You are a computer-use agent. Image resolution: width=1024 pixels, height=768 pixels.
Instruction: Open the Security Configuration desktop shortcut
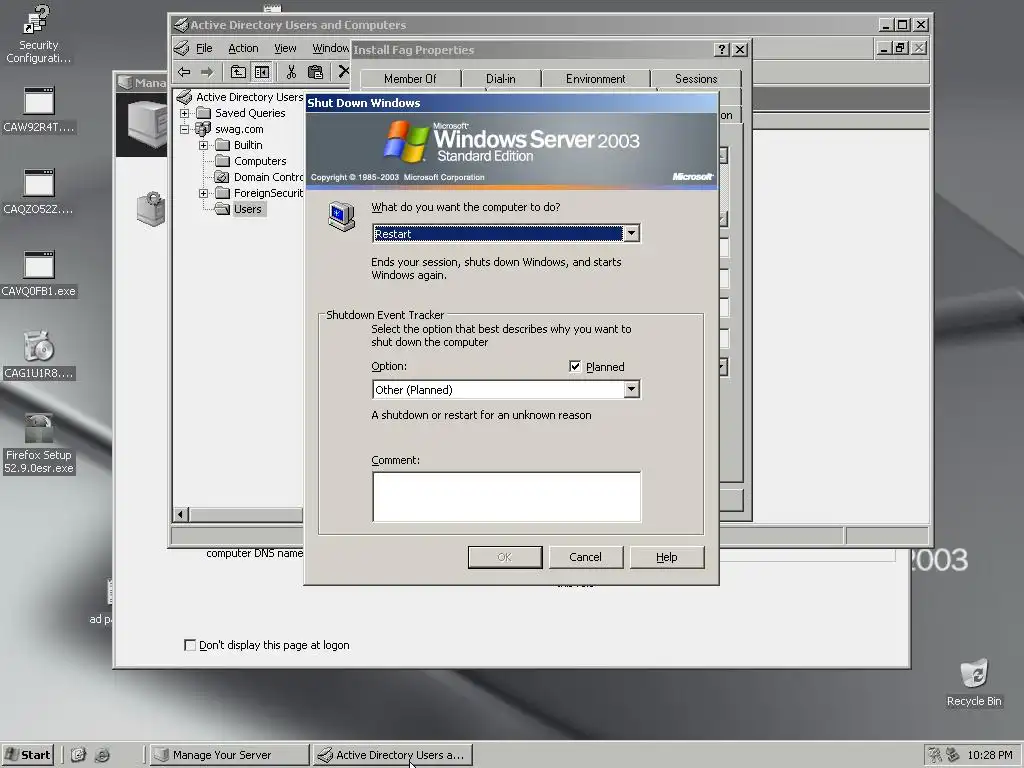pyautogui.click(x=37, y=34)
